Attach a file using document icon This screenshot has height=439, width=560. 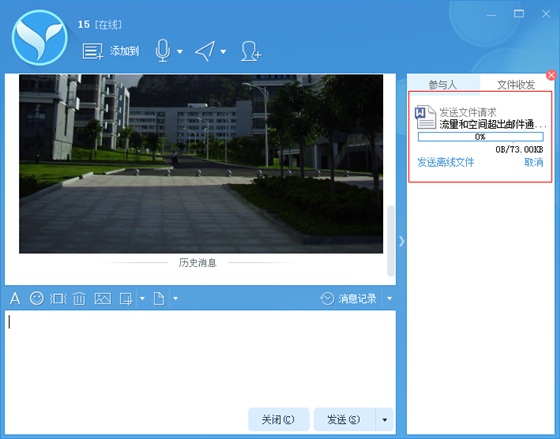coord(159,299)
